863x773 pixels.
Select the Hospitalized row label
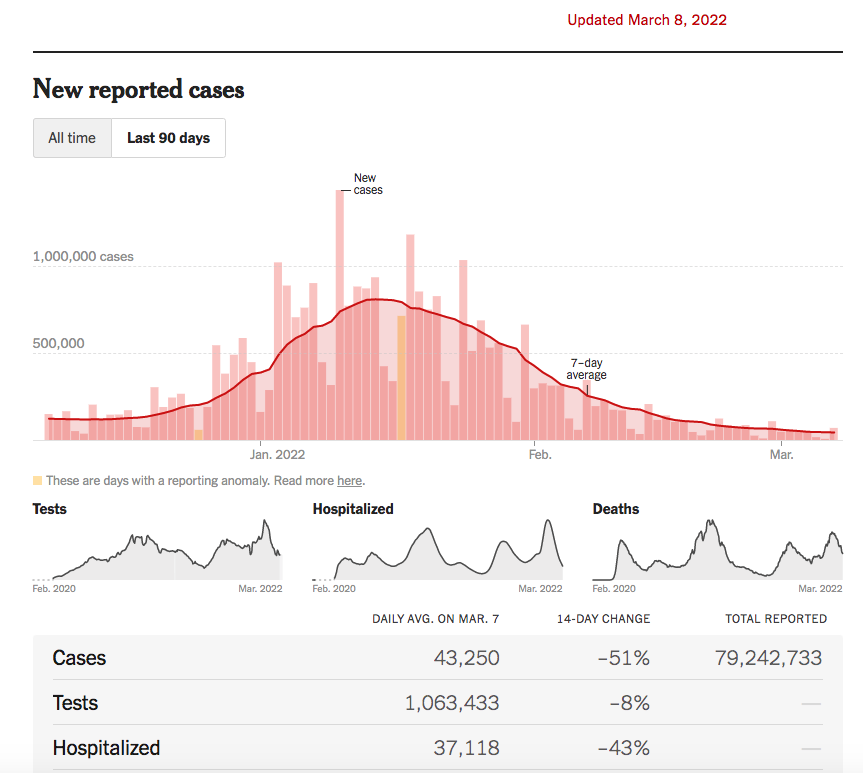[106, 748]
